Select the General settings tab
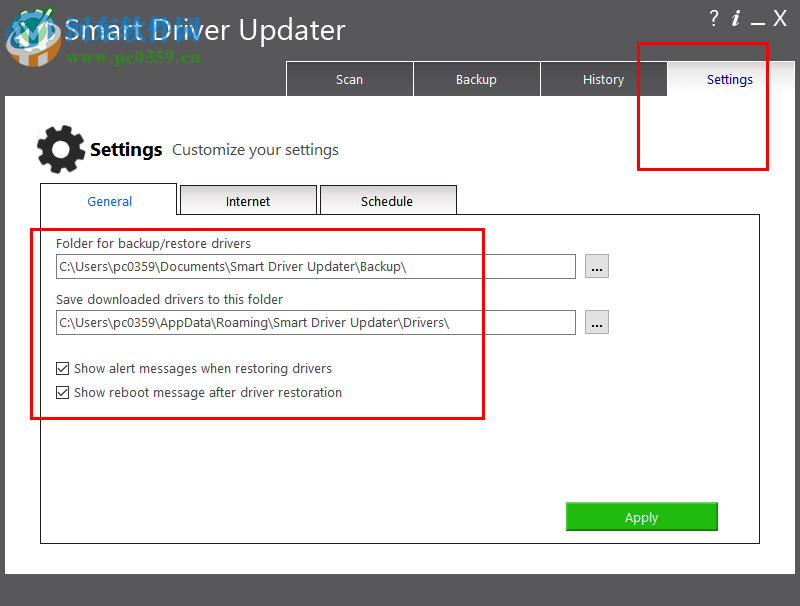Image resolution: width=800 pixels, height=606 pixels. coord(108,201)
